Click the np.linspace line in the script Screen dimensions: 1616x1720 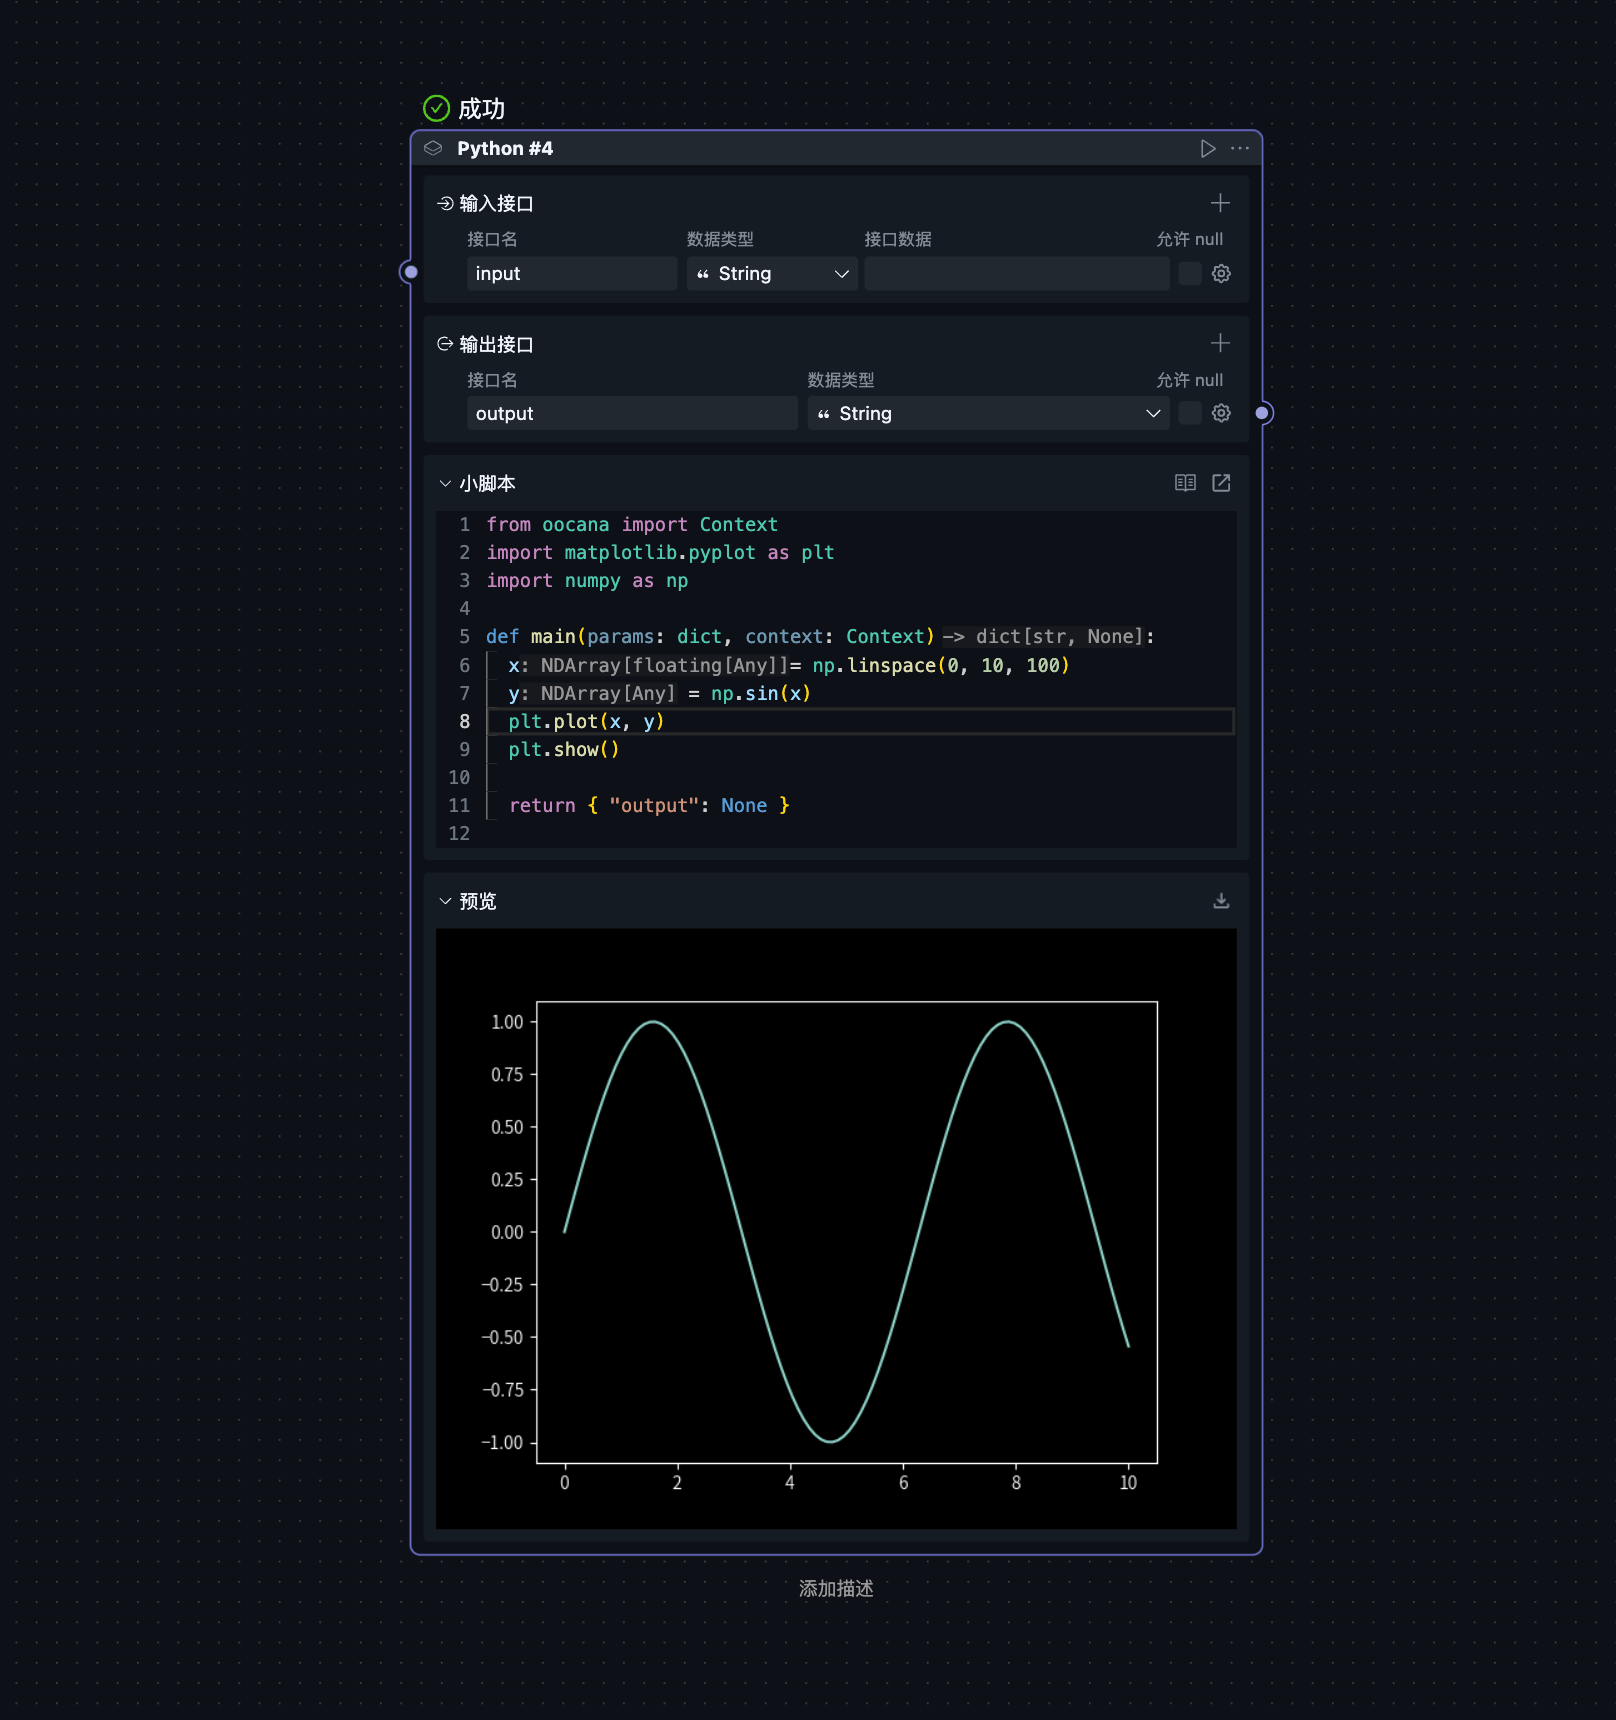(x=789, y=665)
